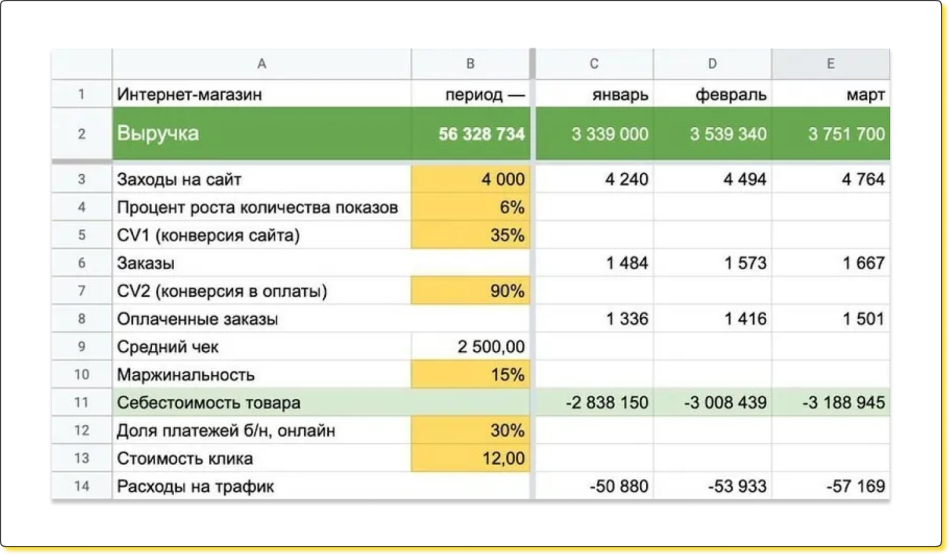Select click cost cell 12,00
The width and height of the screenshot is (950, 555).
(x=470, y=459)
